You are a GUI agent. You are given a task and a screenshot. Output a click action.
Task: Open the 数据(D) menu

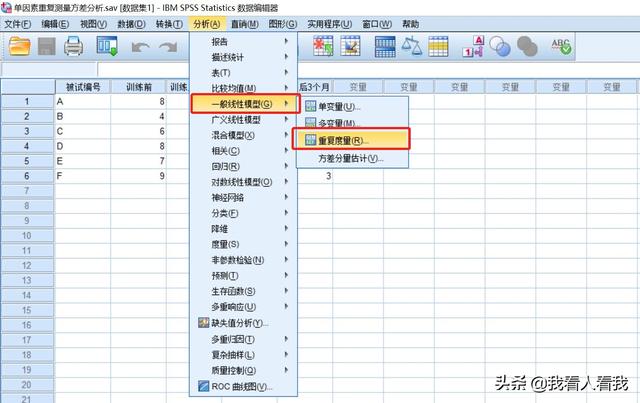[x=131, y=24]
